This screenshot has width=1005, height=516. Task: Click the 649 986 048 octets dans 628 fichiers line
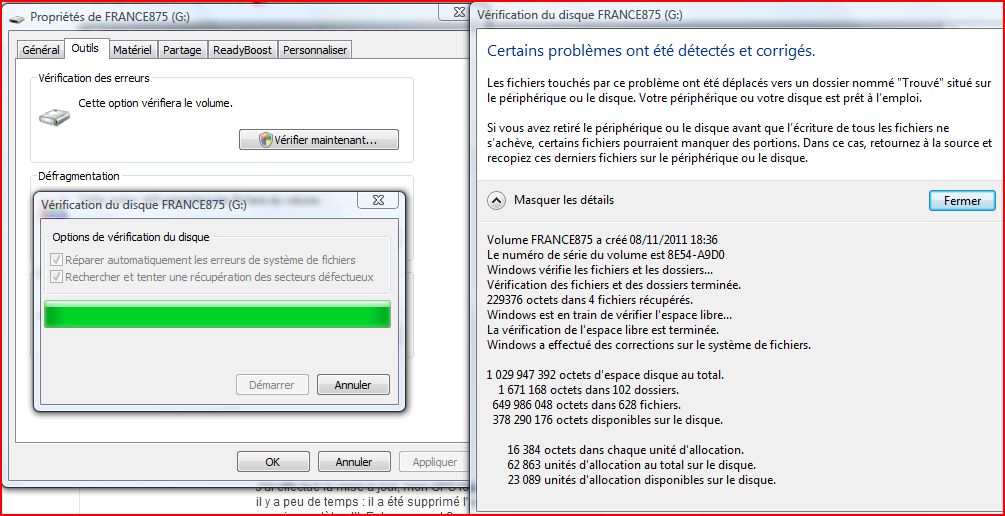586,405
